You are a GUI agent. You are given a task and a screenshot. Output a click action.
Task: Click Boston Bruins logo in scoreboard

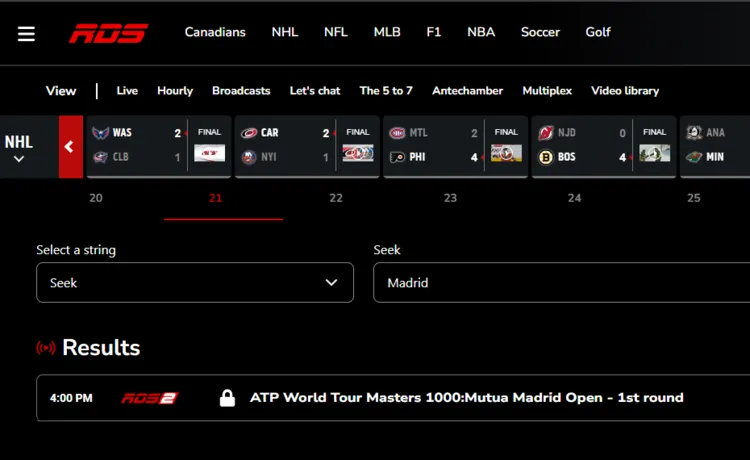tap(546, 157)
